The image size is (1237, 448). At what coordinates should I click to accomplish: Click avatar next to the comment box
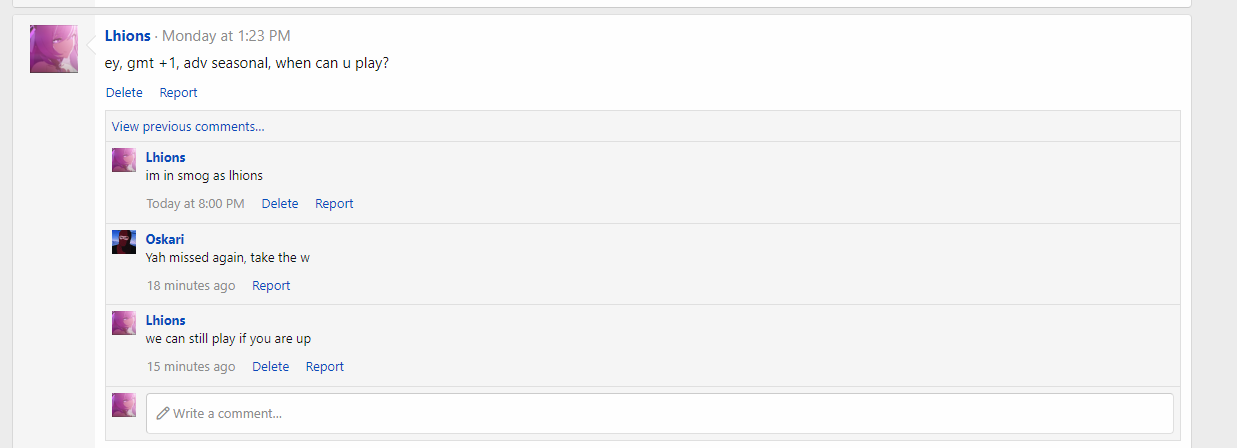pos(124,405)
